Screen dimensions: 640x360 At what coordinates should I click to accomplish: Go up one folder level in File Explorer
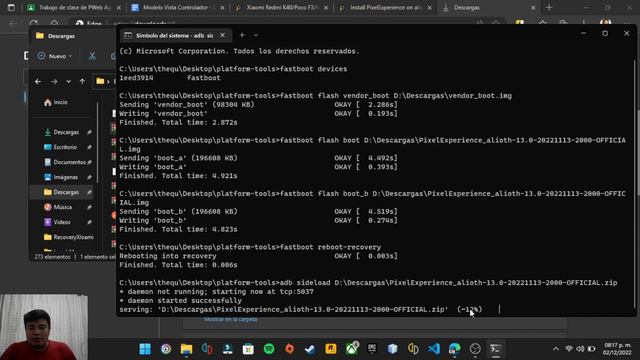[x=82, y=82]
